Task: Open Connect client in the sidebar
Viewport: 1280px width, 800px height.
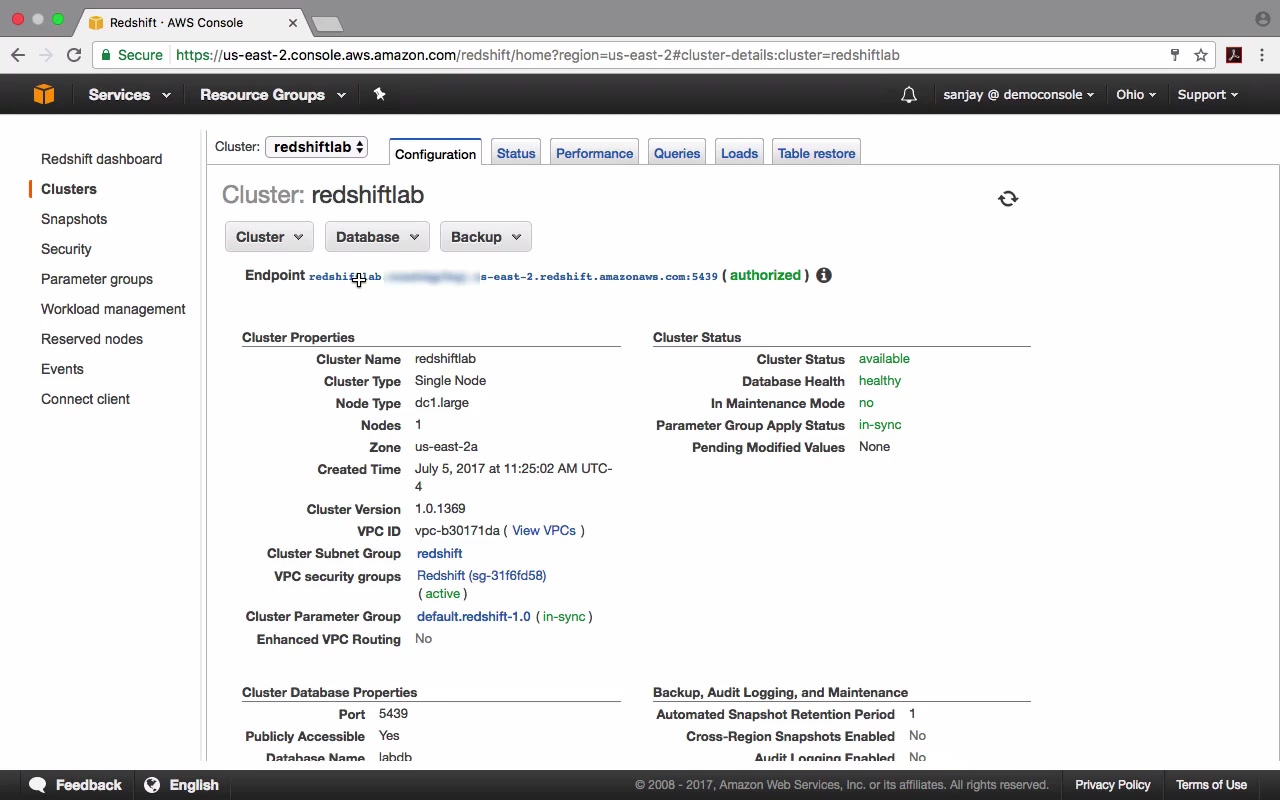Action: coord(85,399)
